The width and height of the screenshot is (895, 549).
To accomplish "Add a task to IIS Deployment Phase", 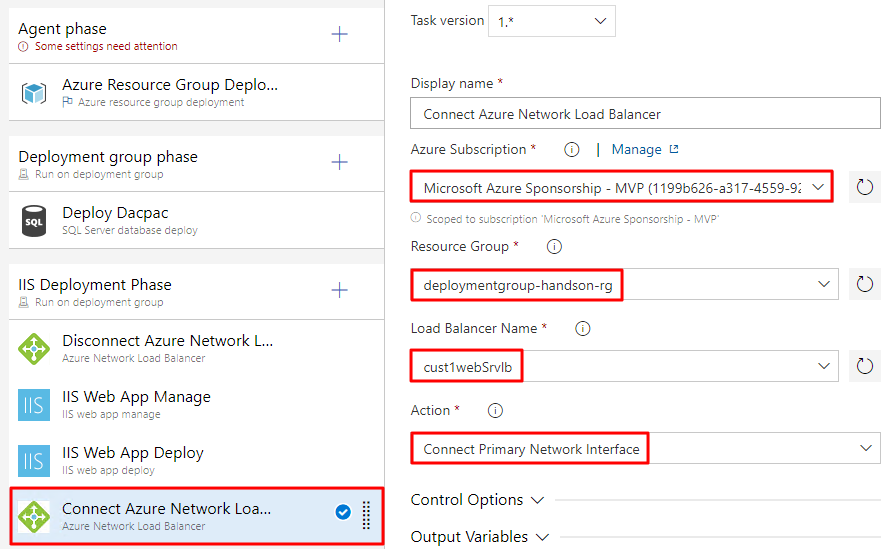I will point(340,290).
